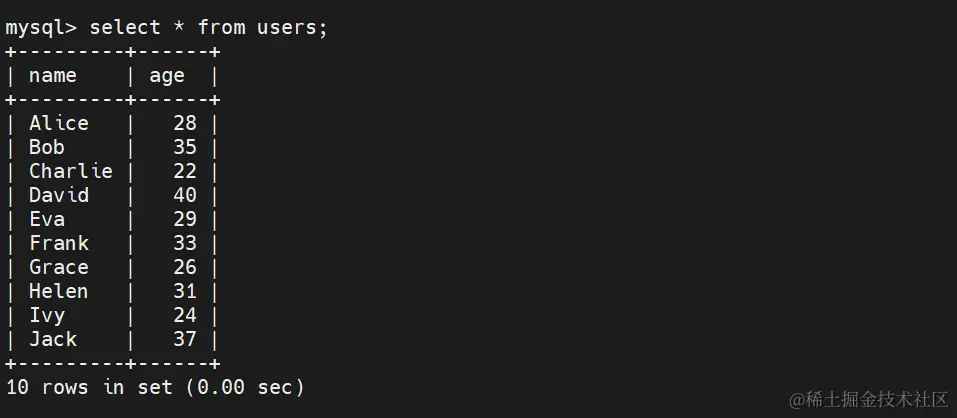
Task: Click the age value 28
Action: click(185, 123)
